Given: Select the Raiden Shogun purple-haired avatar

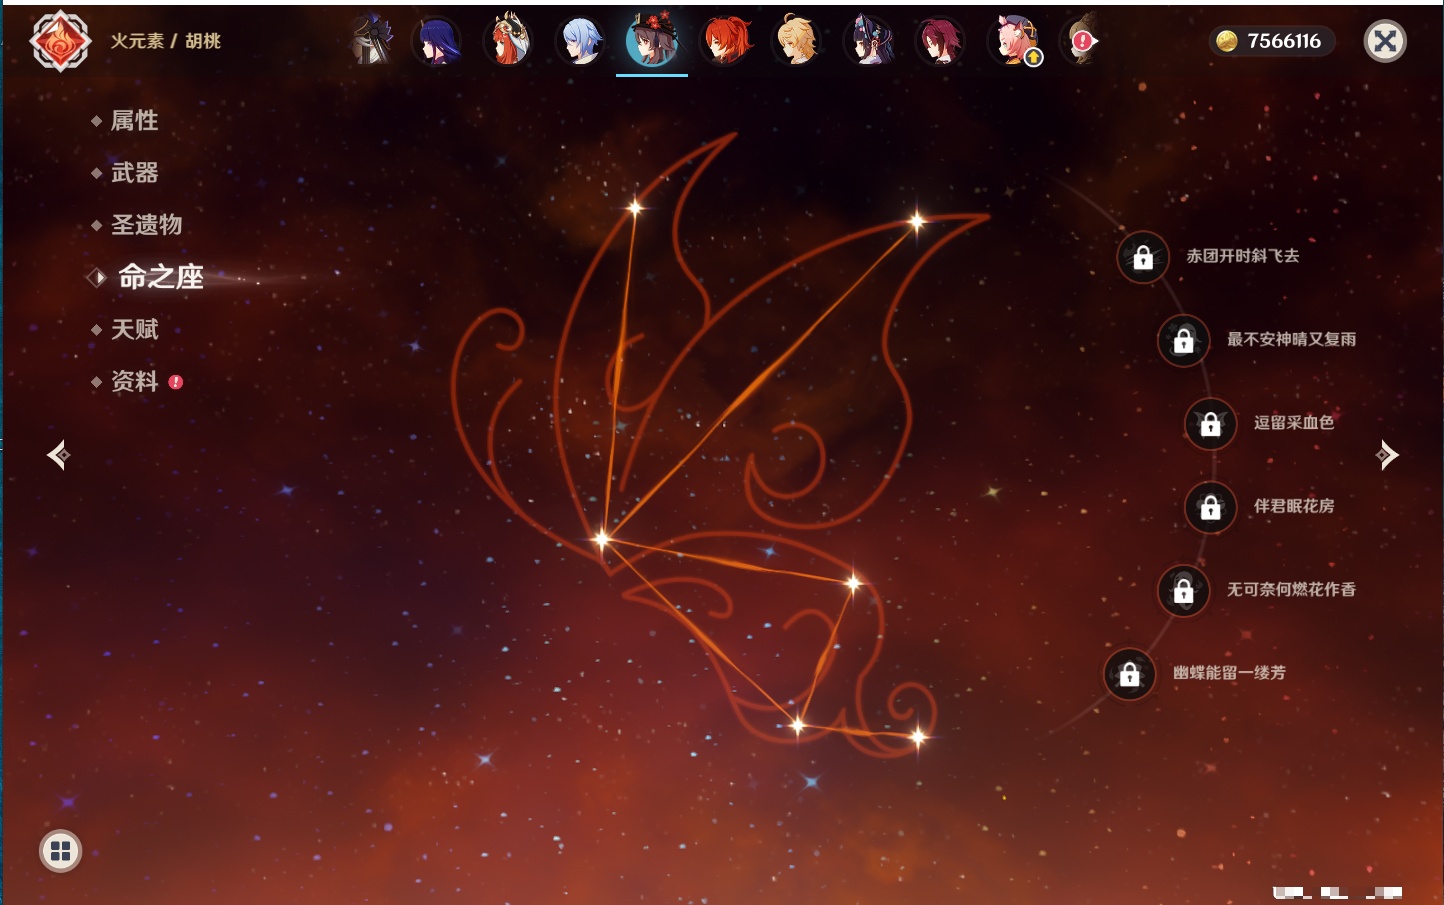Looking at the screenshot, I should point(437,42).
